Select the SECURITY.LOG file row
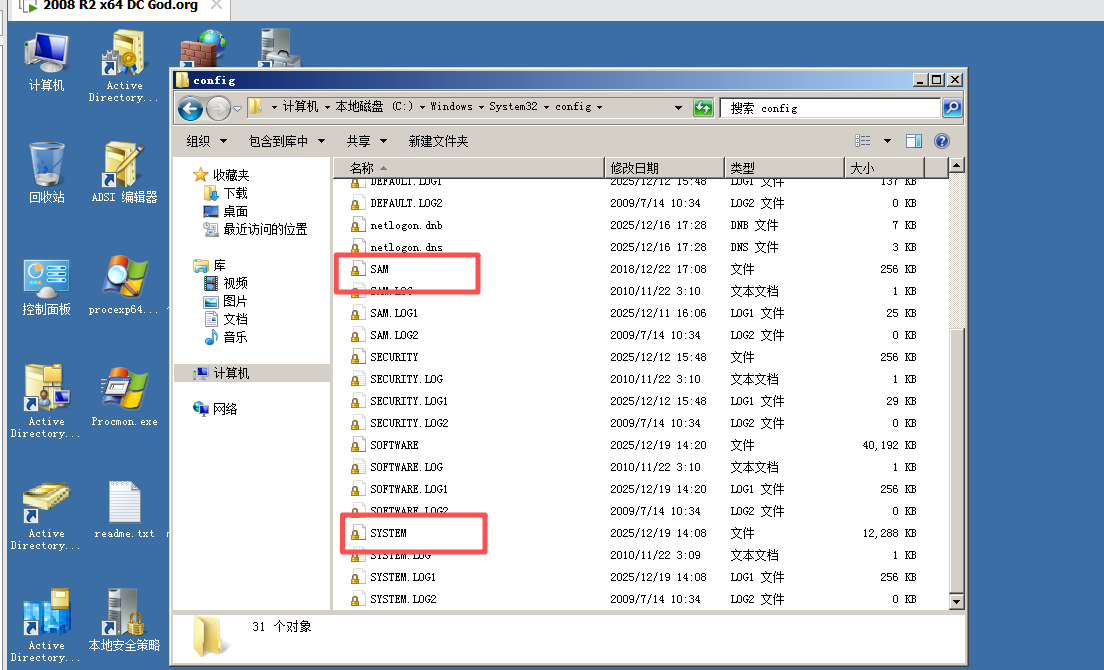The width and height of the screenshot is (1104, 670). click(634, 379)
